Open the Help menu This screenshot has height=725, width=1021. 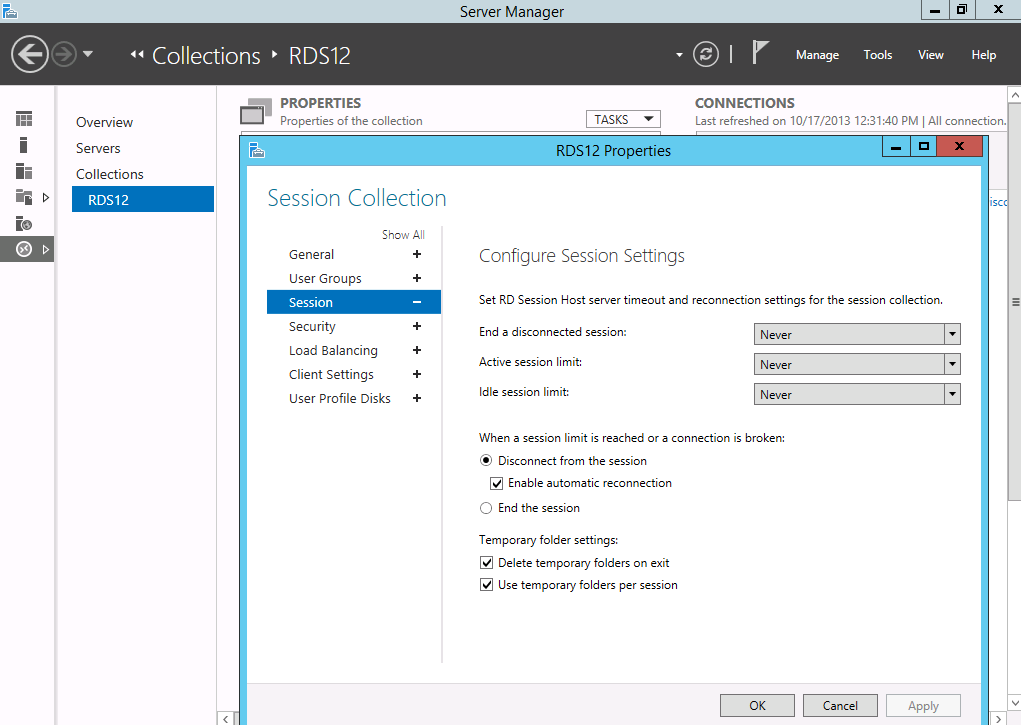(983, 55)
